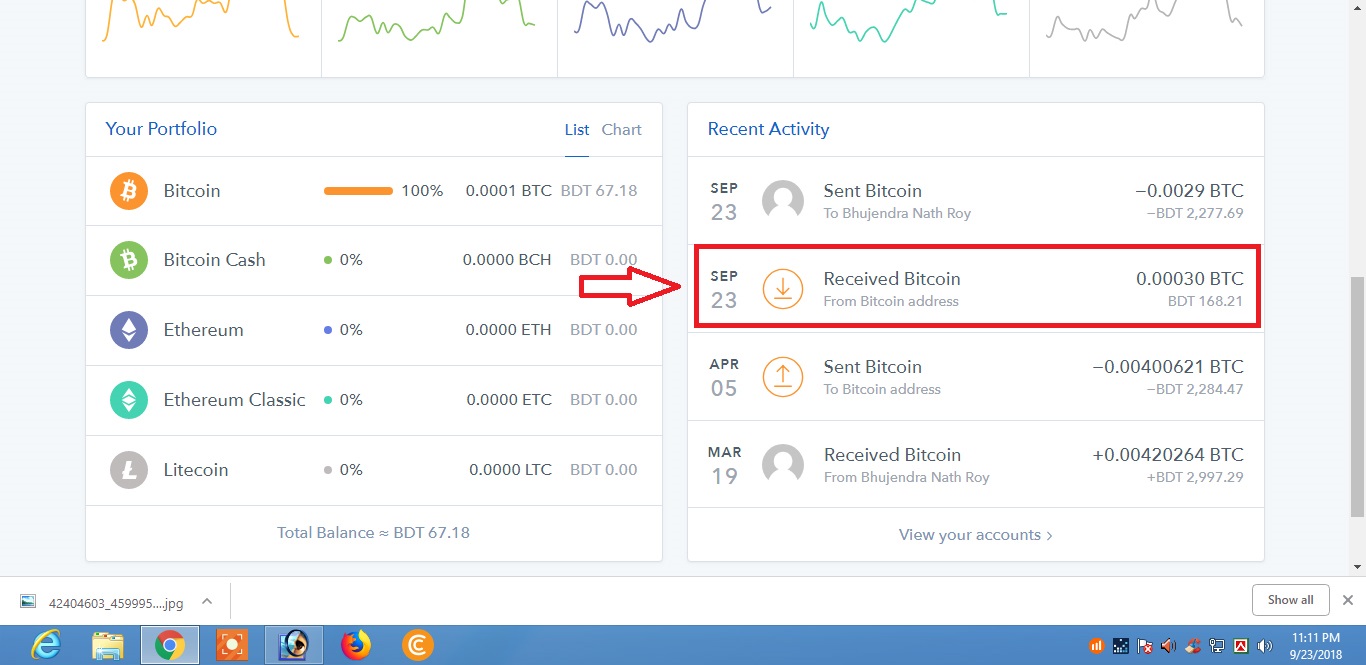The image size is (1366, 665).
Task: Switch portfolio to List view
Action: point(577,129)
